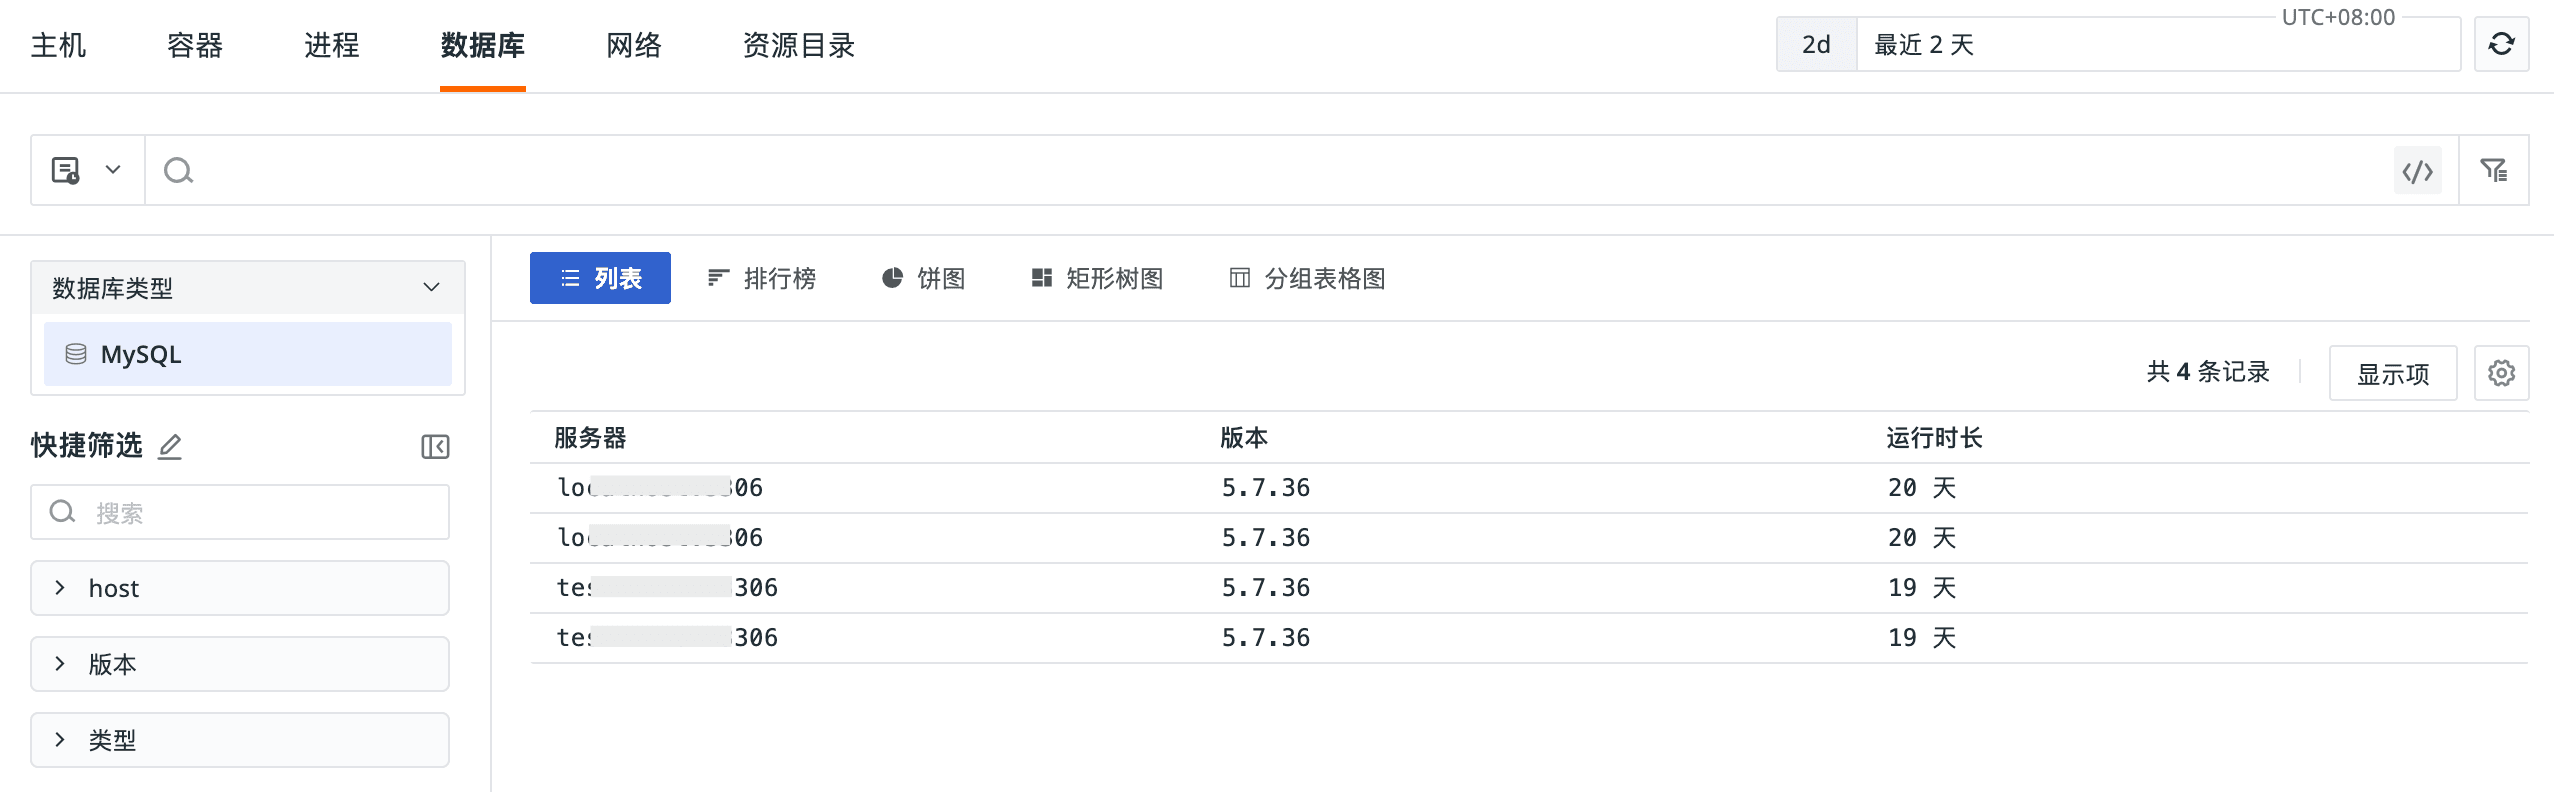Expand the host filter group
Screen dimensions: 2554x792
(240, 588)
